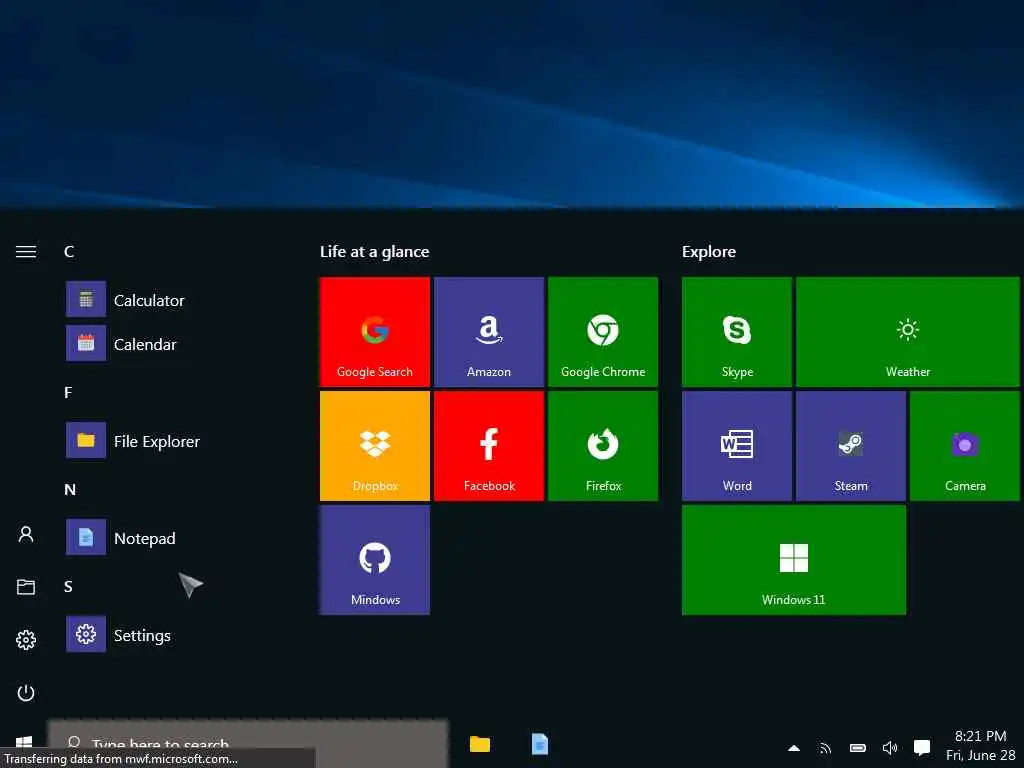Open File Explorer from app list
The height and width of the screenshot is (768, 1024).
point(133,441)
